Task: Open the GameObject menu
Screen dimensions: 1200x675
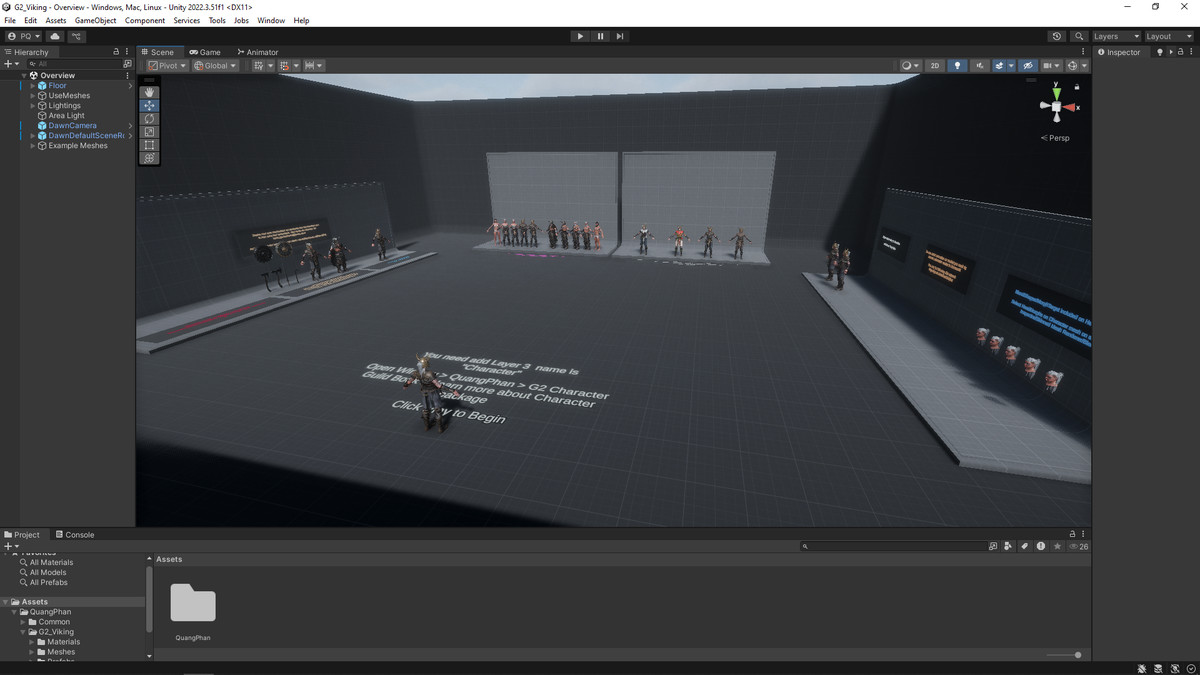Action: coord(95,20)
